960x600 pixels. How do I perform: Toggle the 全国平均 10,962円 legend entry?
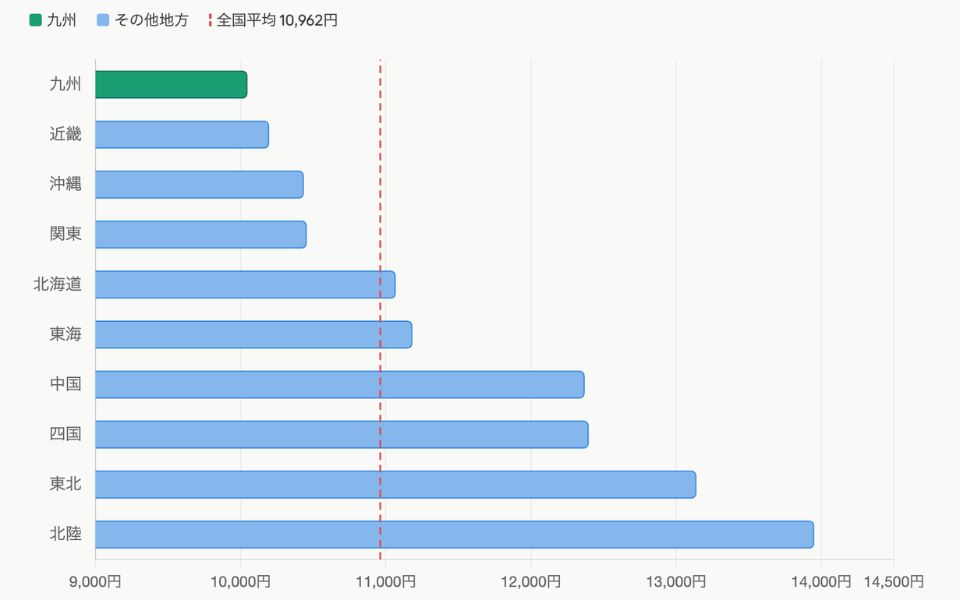(x=272, y=20)
